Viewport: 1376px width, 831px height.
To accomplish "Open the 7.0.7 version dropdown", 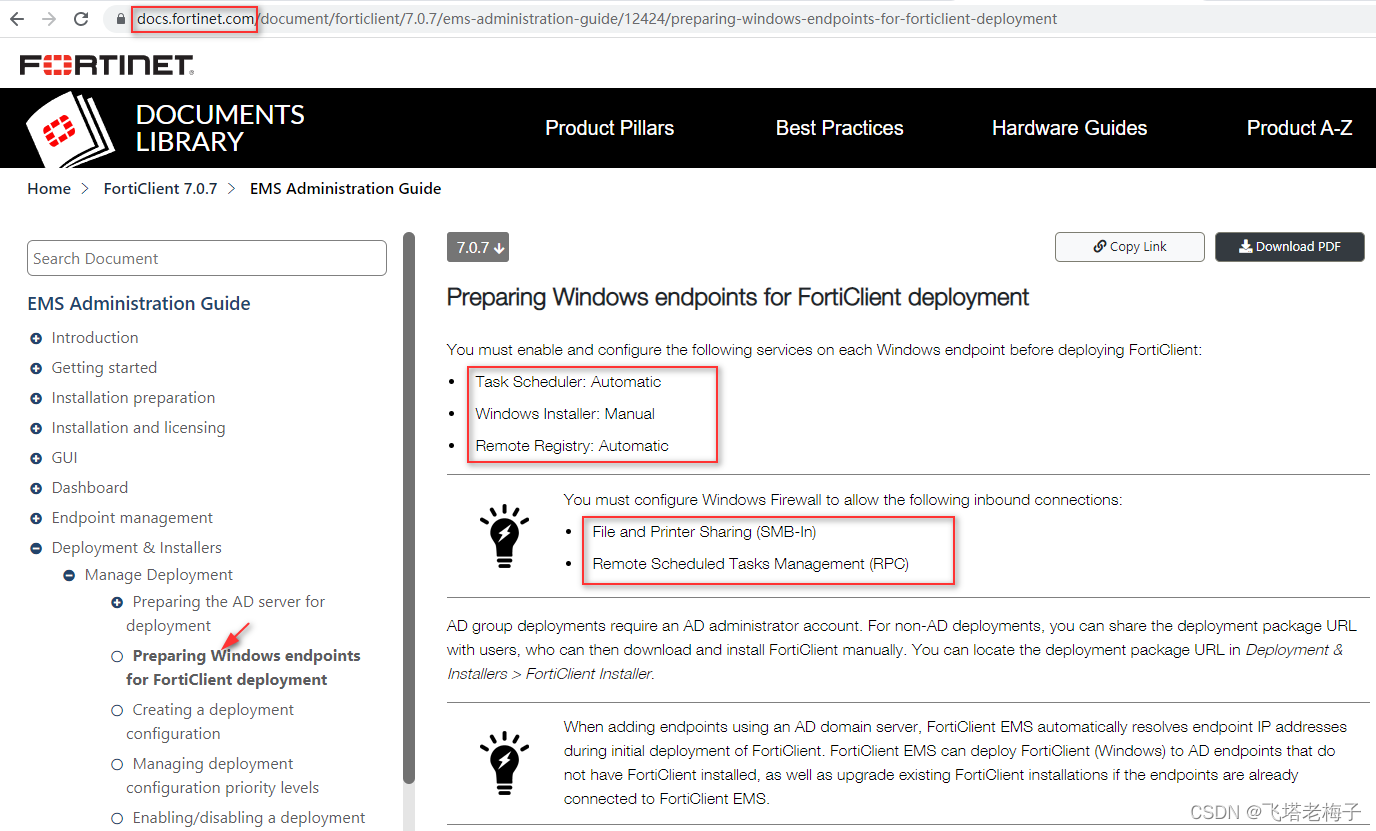I will 478,247.
